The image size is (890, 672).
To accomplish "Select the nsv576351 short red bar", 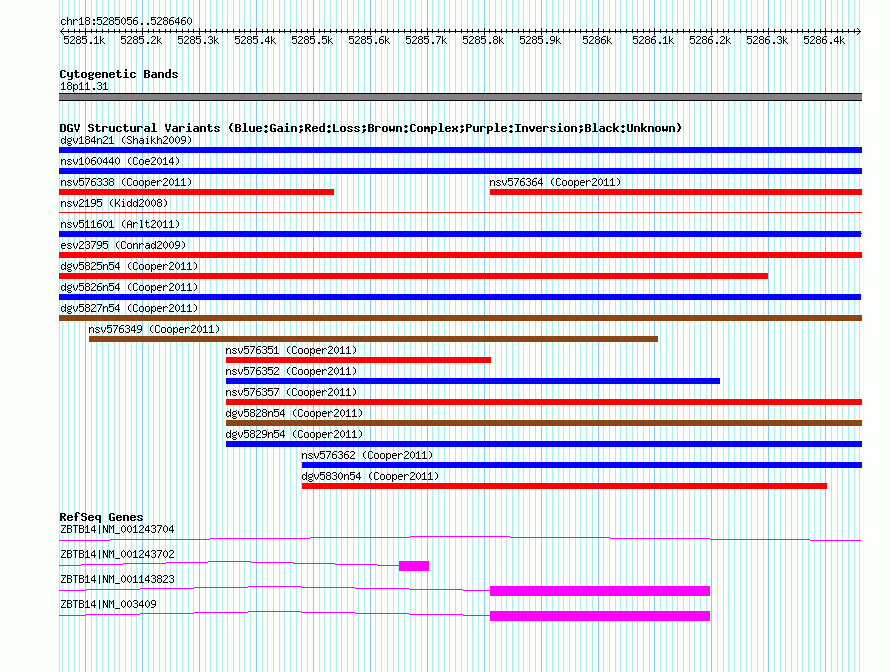I will pyautogui.click(x=358, y=360).
